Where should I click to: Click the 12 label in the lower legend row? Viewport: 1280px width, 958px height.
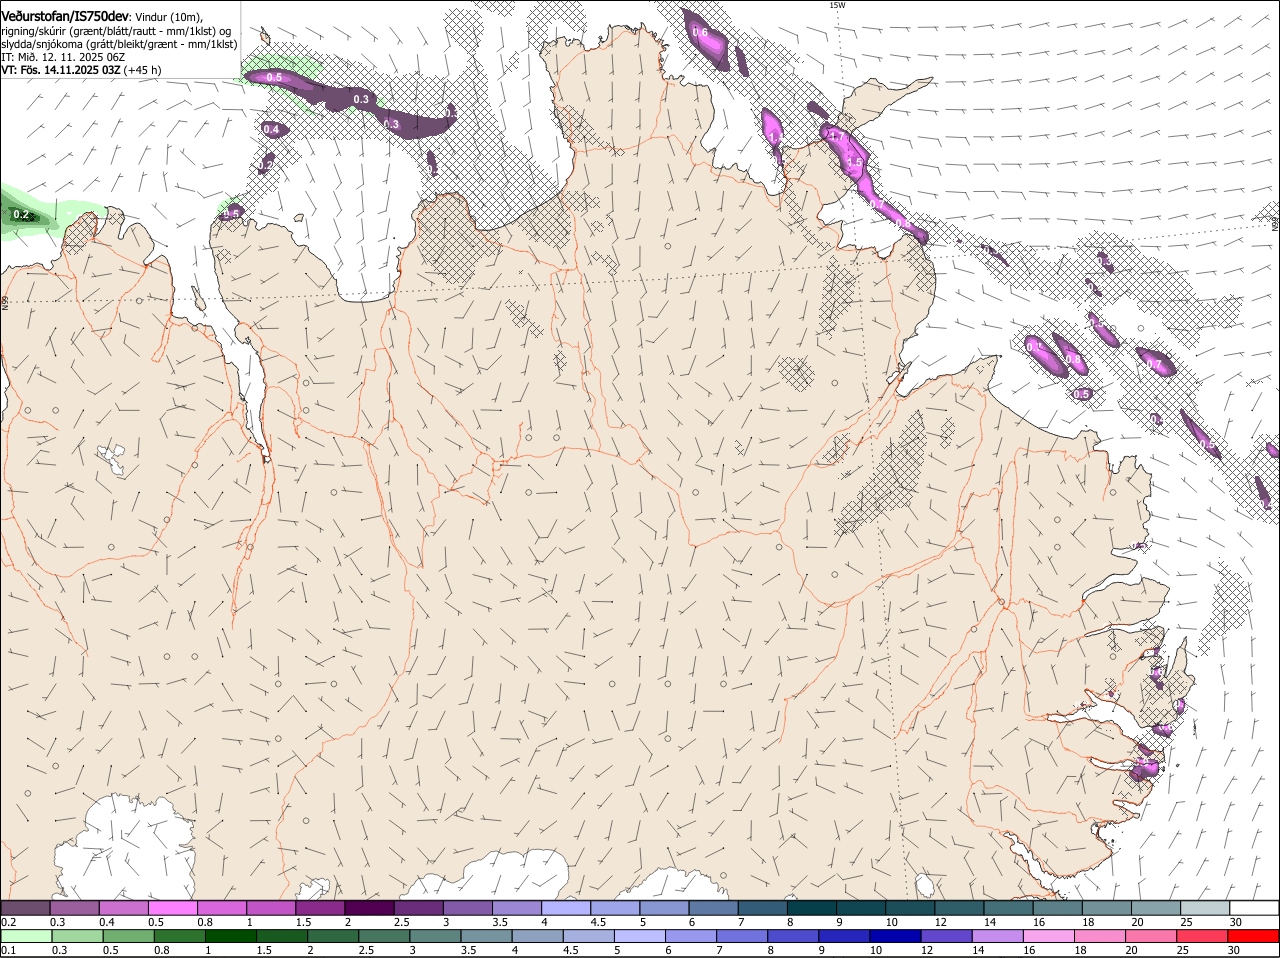(926, 950)
